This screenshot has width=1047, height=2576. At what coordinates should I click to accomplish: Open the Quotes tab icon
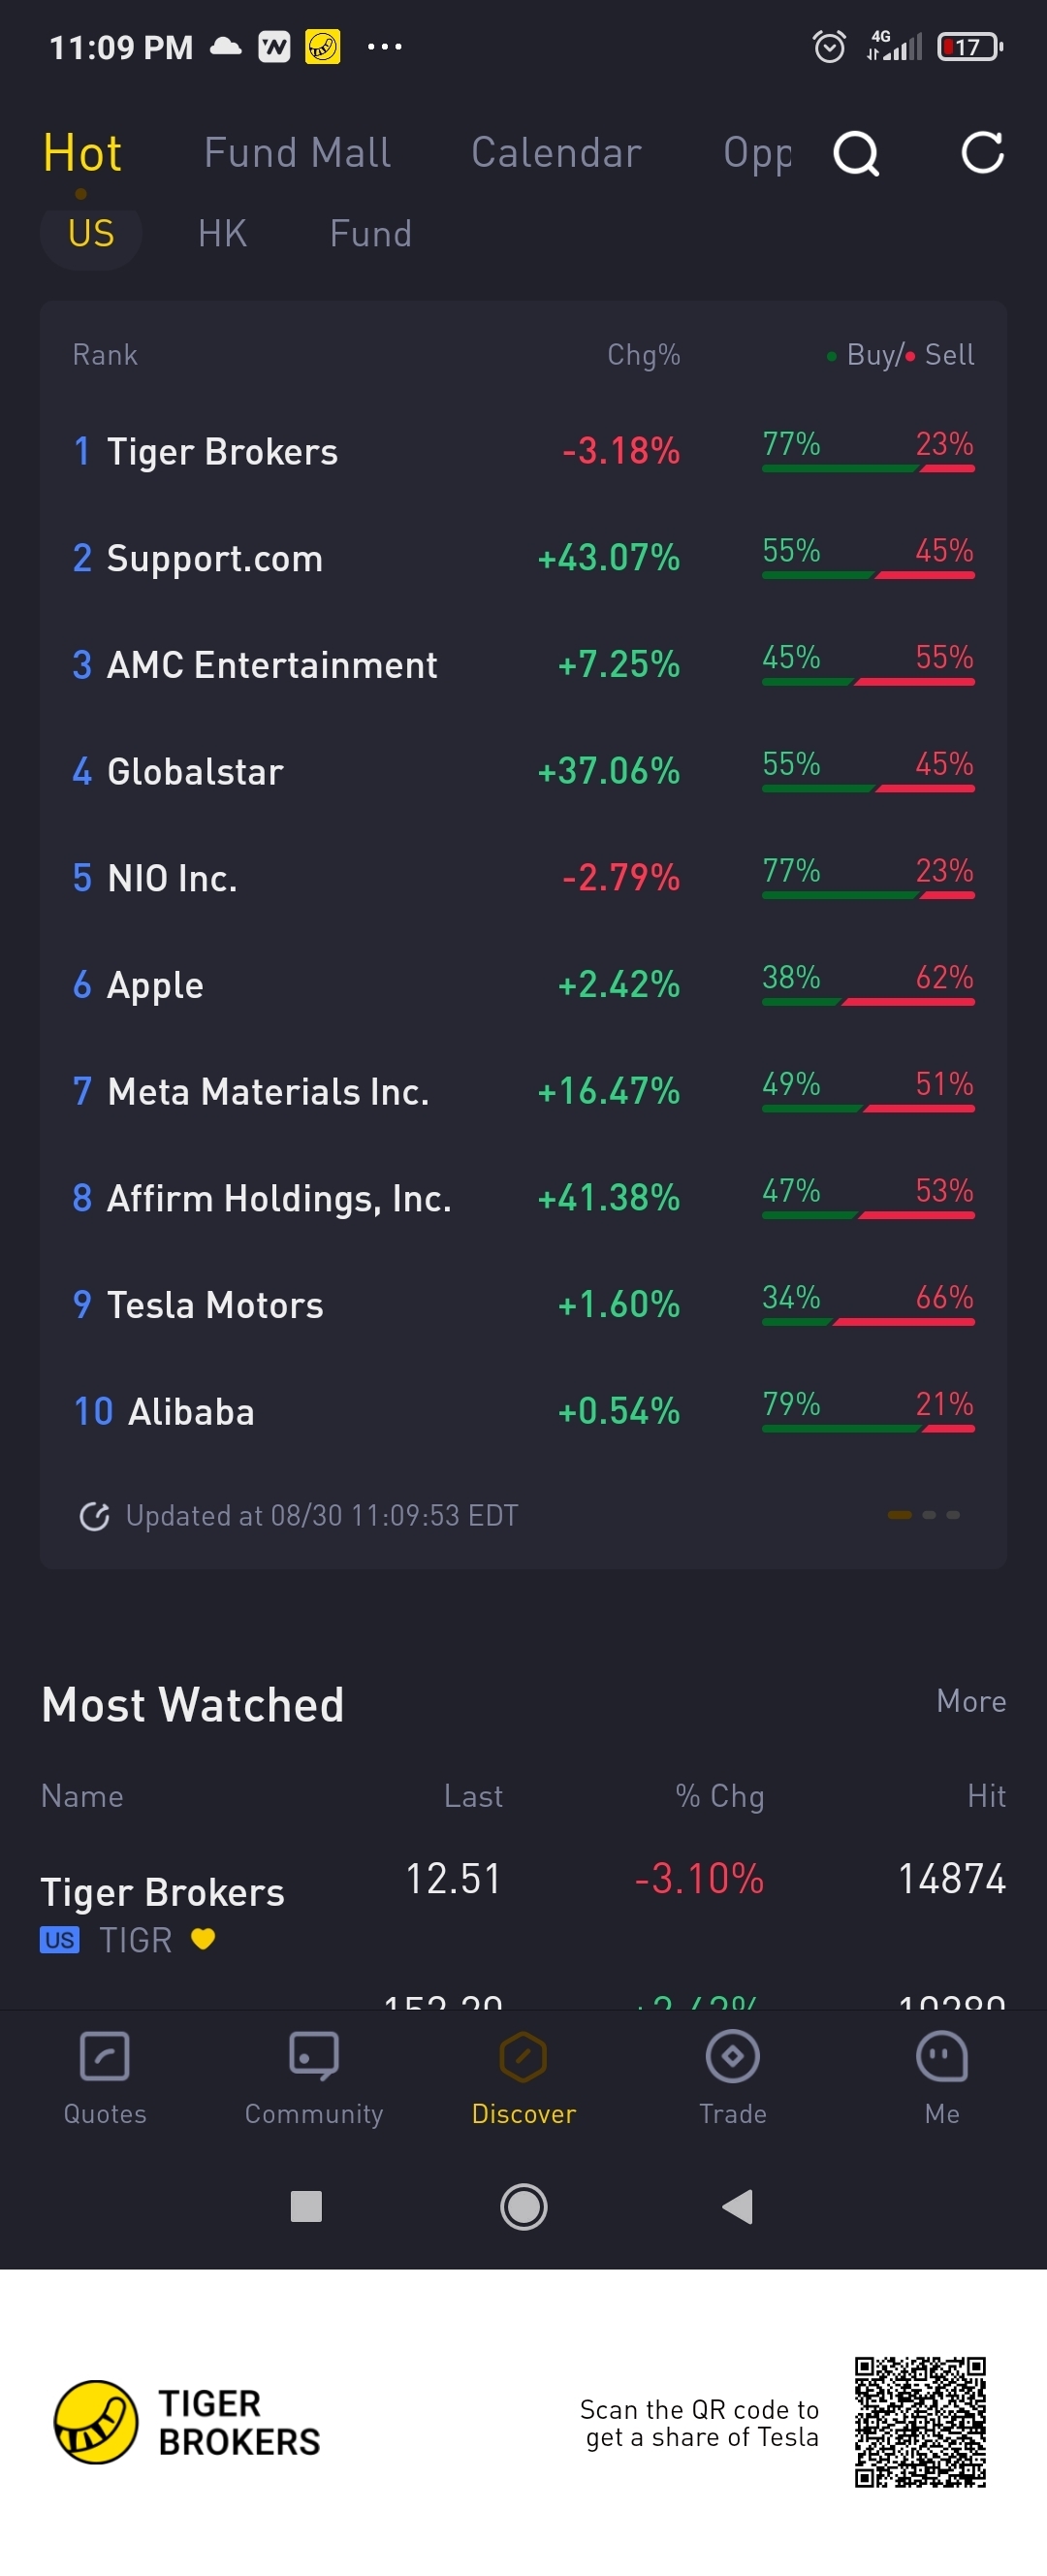coord(105,2056)
